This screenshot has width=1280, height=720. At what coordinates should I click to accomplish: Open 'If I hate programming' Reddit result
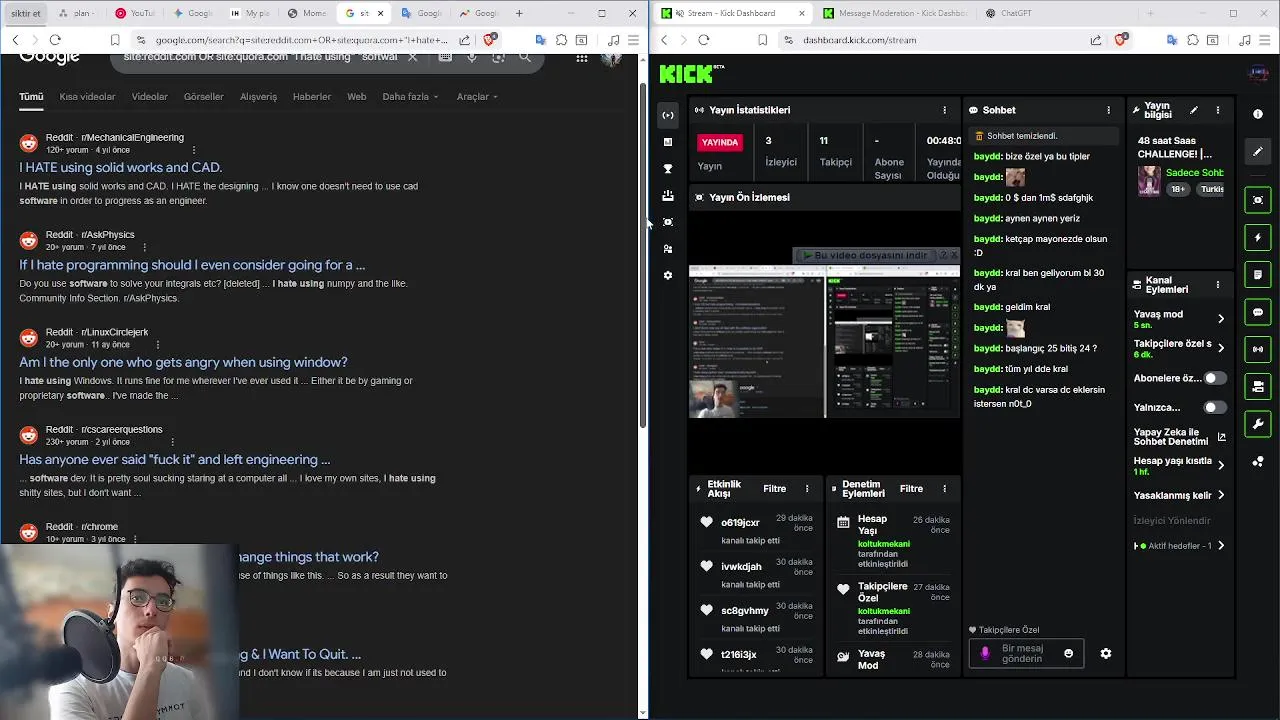point(192,265)
